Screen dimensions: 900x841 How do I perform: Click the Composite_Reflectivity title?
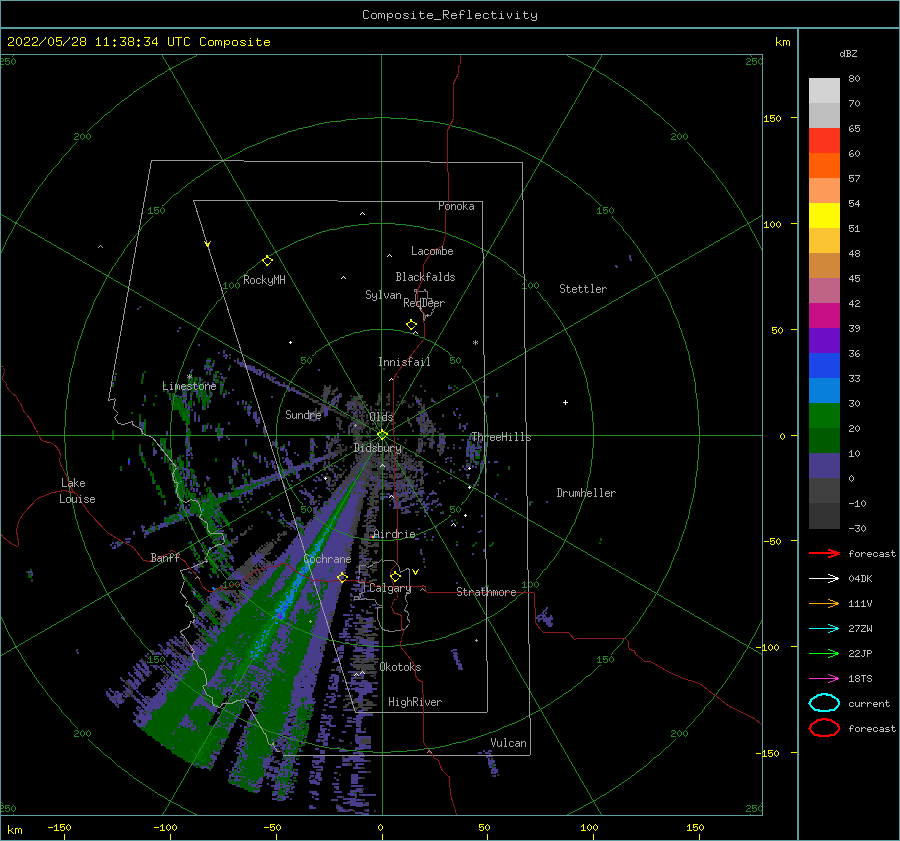pyautogui.click(x=450, y=15)
